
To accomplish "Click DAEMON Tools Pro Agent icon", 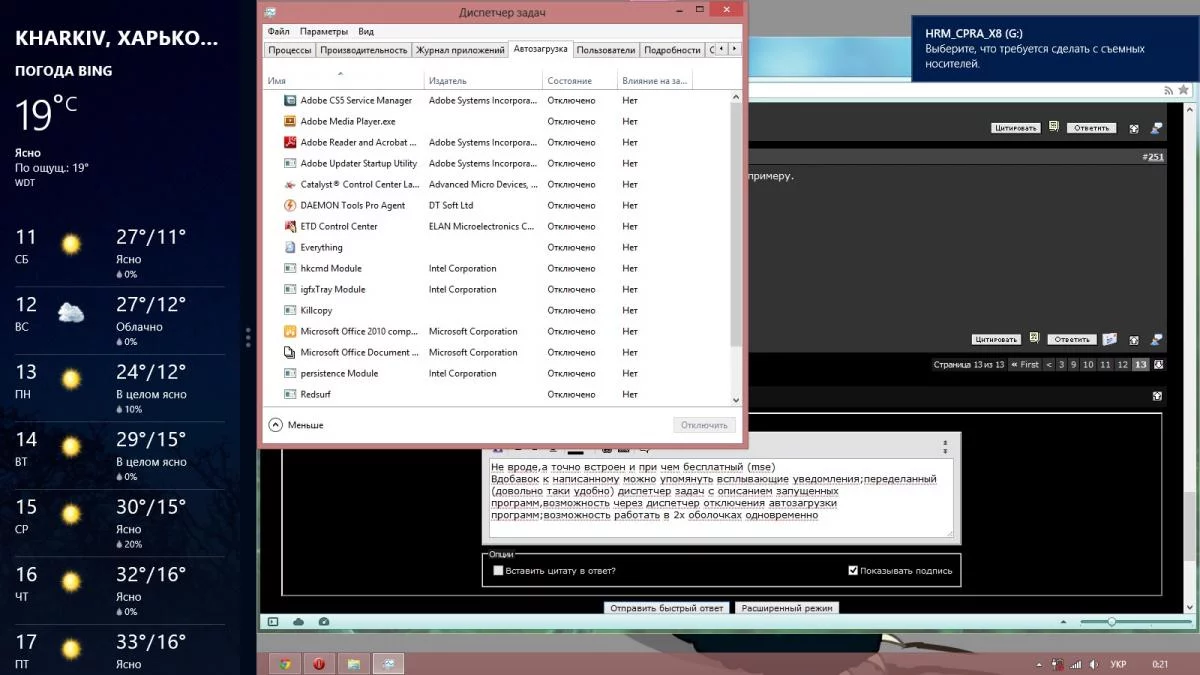I will tap(290, 205).
